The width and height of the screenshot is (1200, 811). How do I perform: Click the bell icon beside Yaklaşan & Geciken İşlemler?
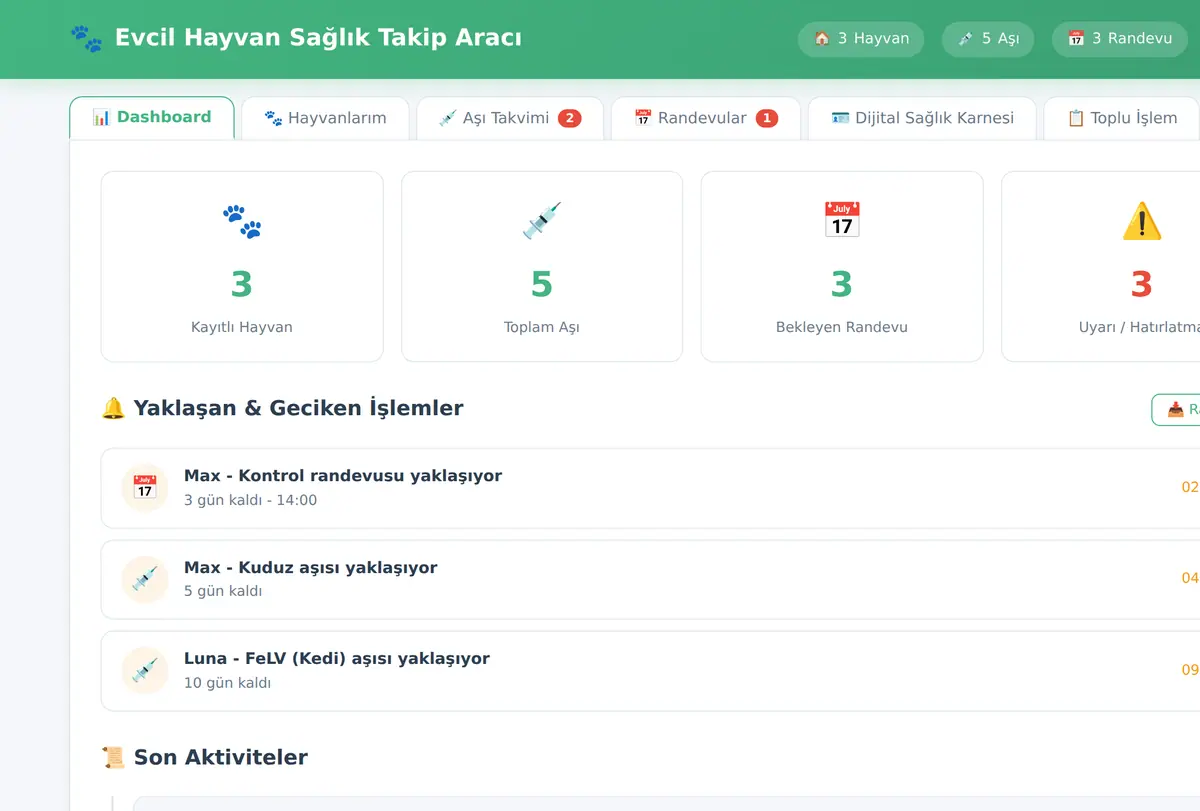pos(113,408)
